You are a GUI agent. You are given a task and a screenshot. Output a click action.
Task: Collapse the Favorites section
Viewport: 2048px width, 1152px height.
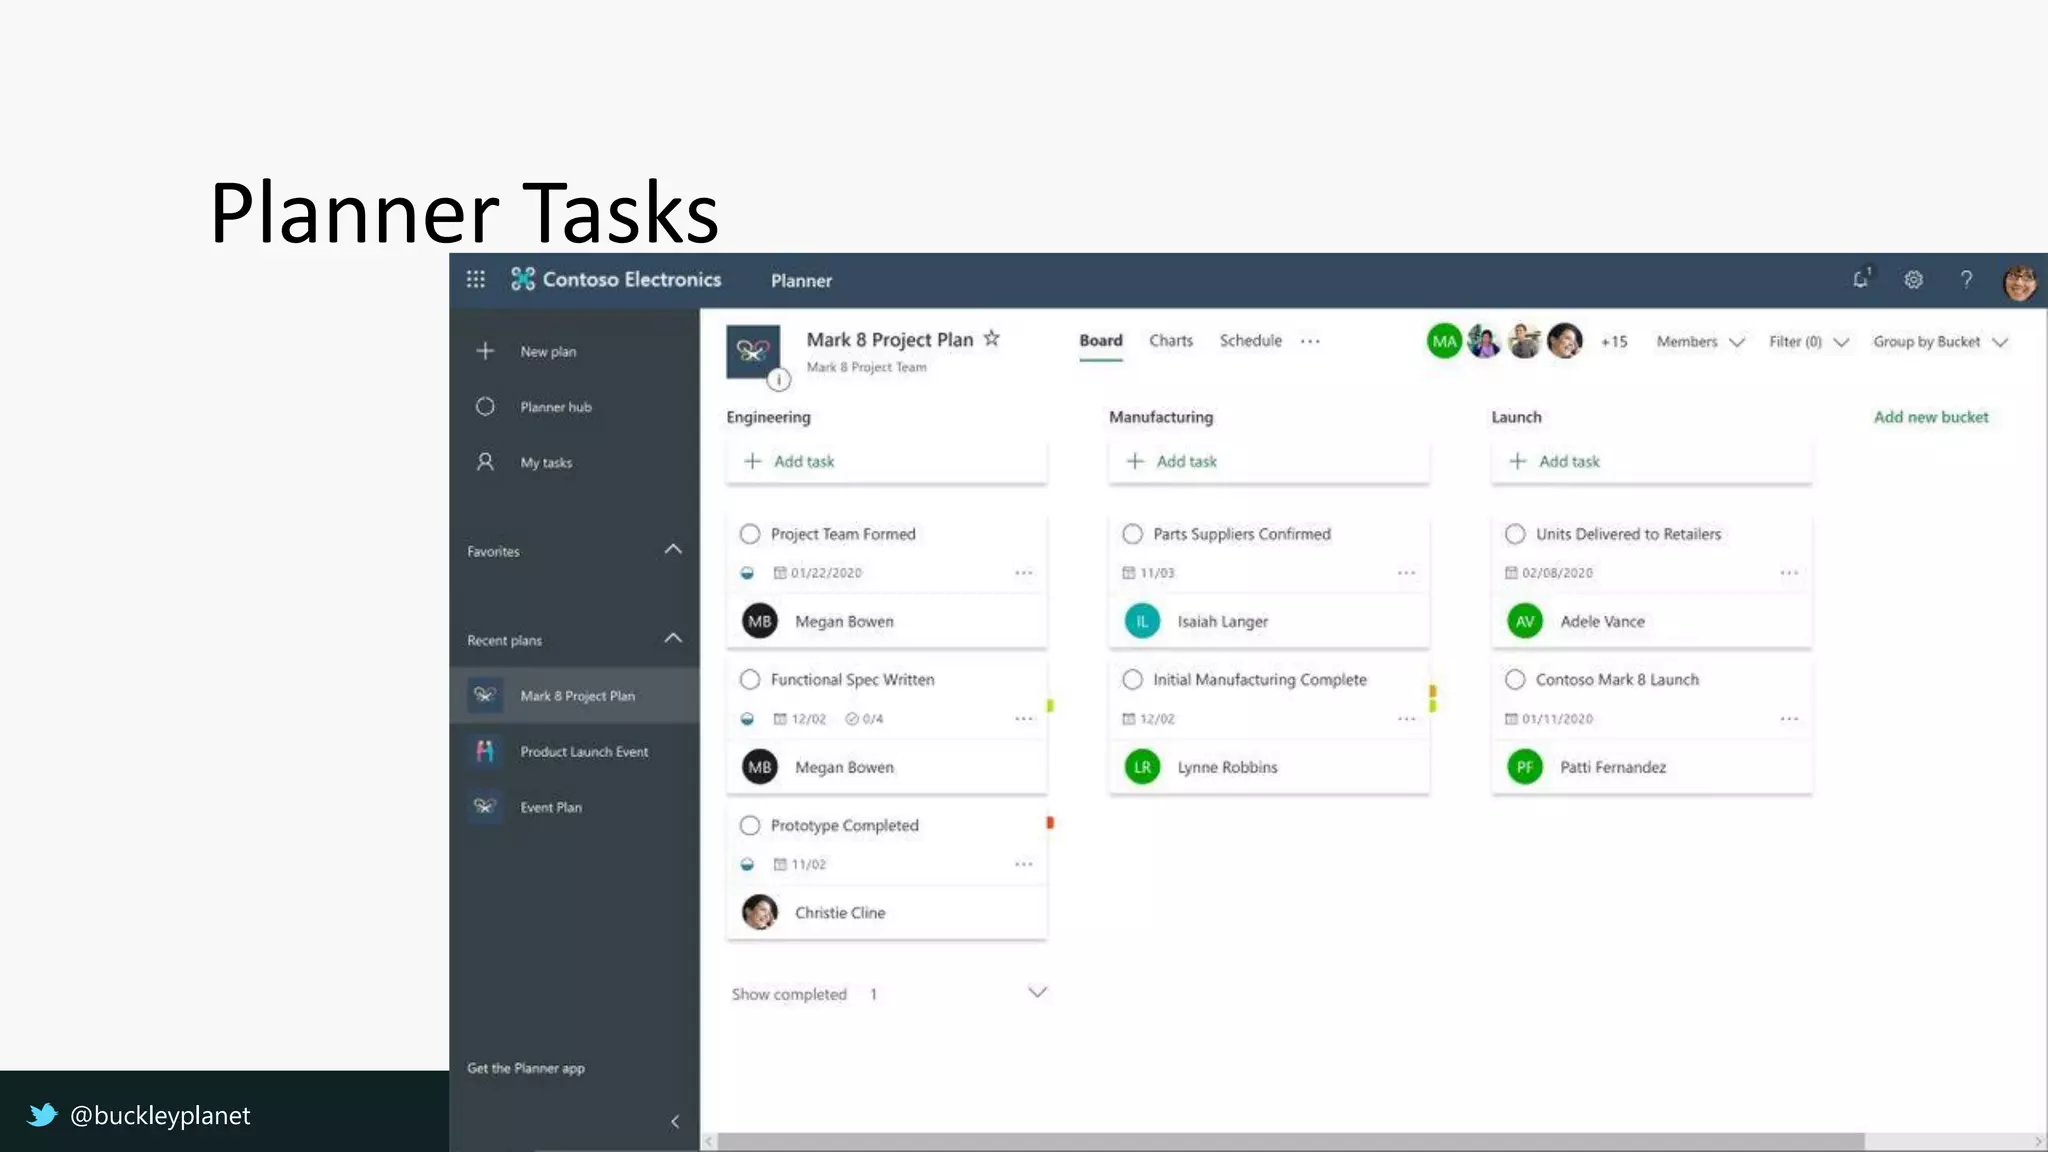click(673, 549)
